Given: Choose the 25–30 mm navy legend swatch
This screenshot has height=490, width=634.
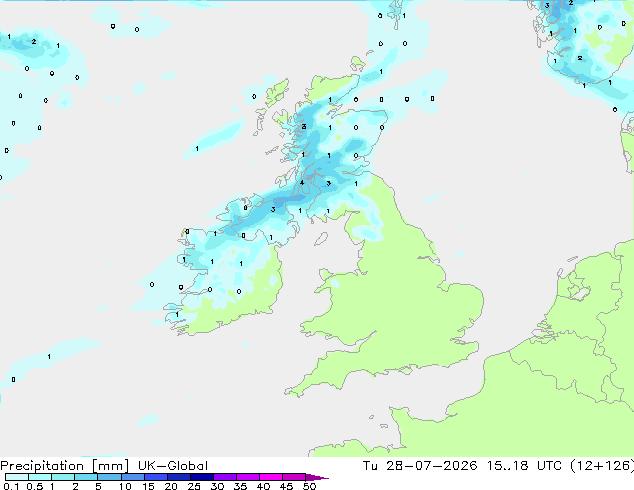Looking at the screenshot, I should [x=201, y=477].
